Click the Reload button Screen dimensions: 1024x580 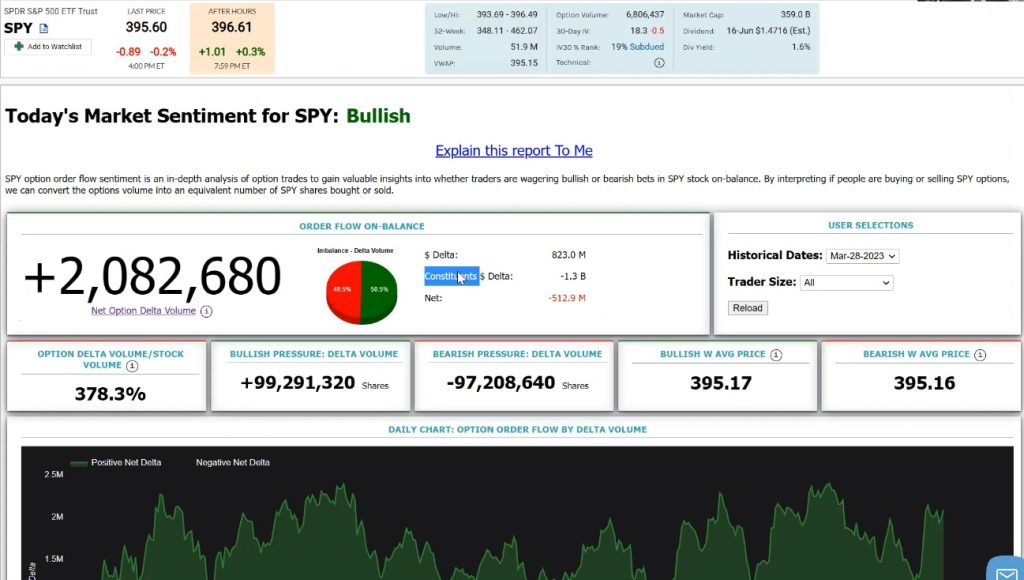pos(748,308)
